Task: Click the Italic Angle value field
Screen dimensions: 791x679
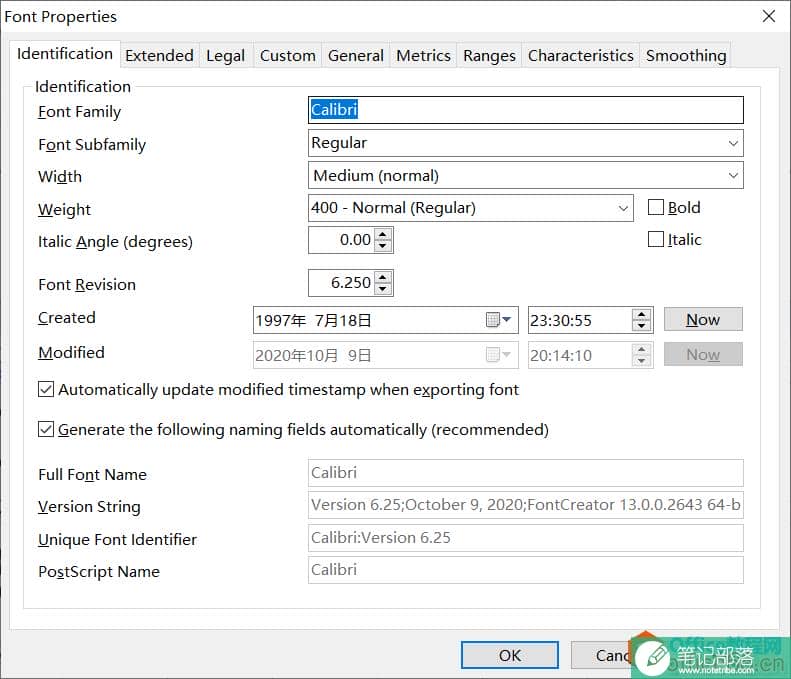Action: click(x=343, y=240)
